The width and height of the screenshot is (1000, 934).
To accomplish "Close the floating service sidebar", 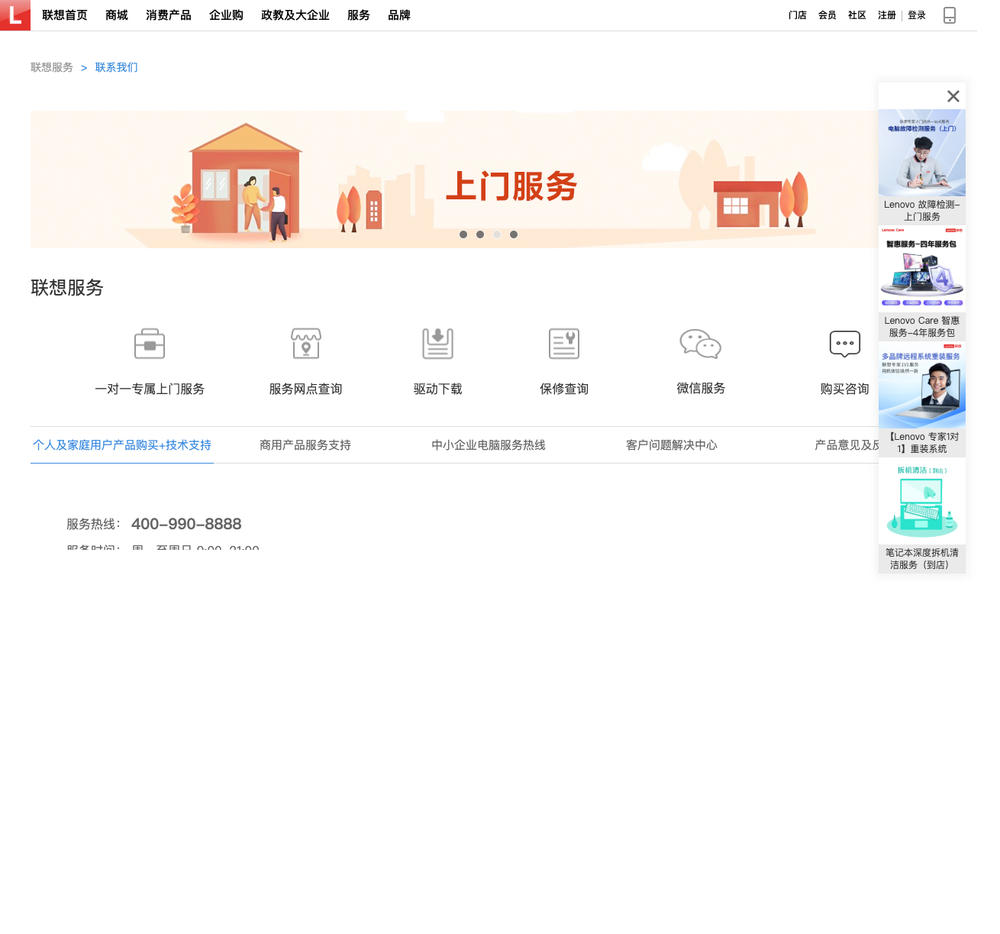I will point(953,96).
